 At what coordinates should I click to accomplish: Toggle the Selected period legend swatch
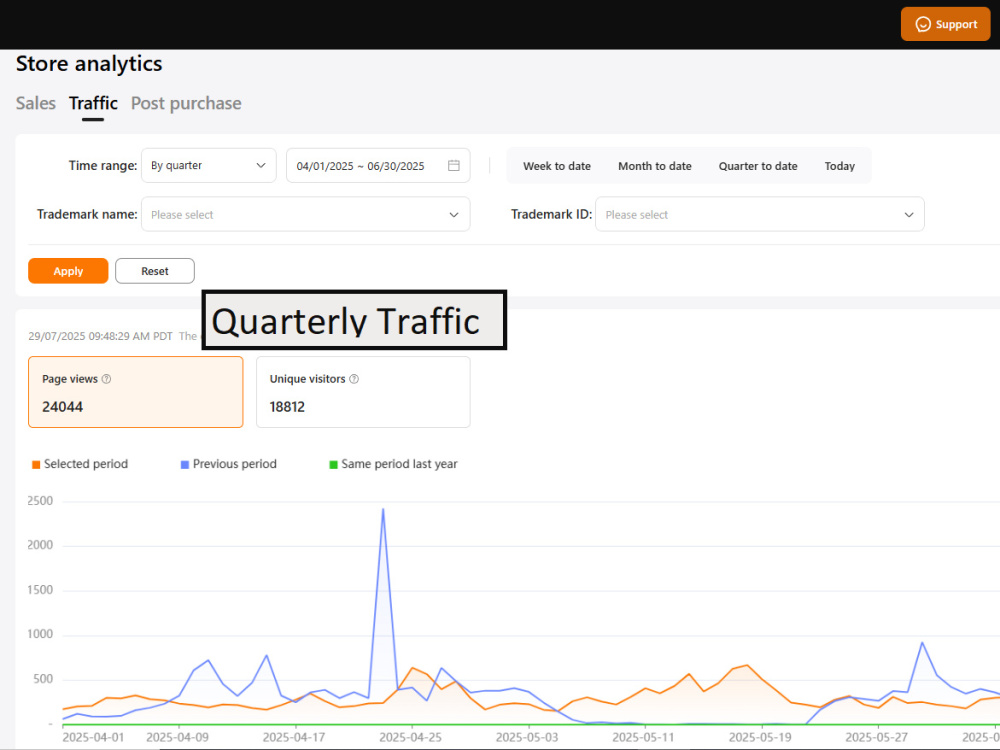tap(36, 465)
